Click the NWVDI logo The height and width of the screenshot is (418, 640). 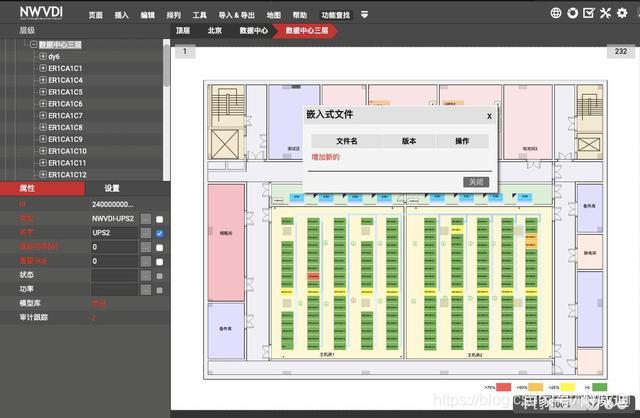(41, 12)
